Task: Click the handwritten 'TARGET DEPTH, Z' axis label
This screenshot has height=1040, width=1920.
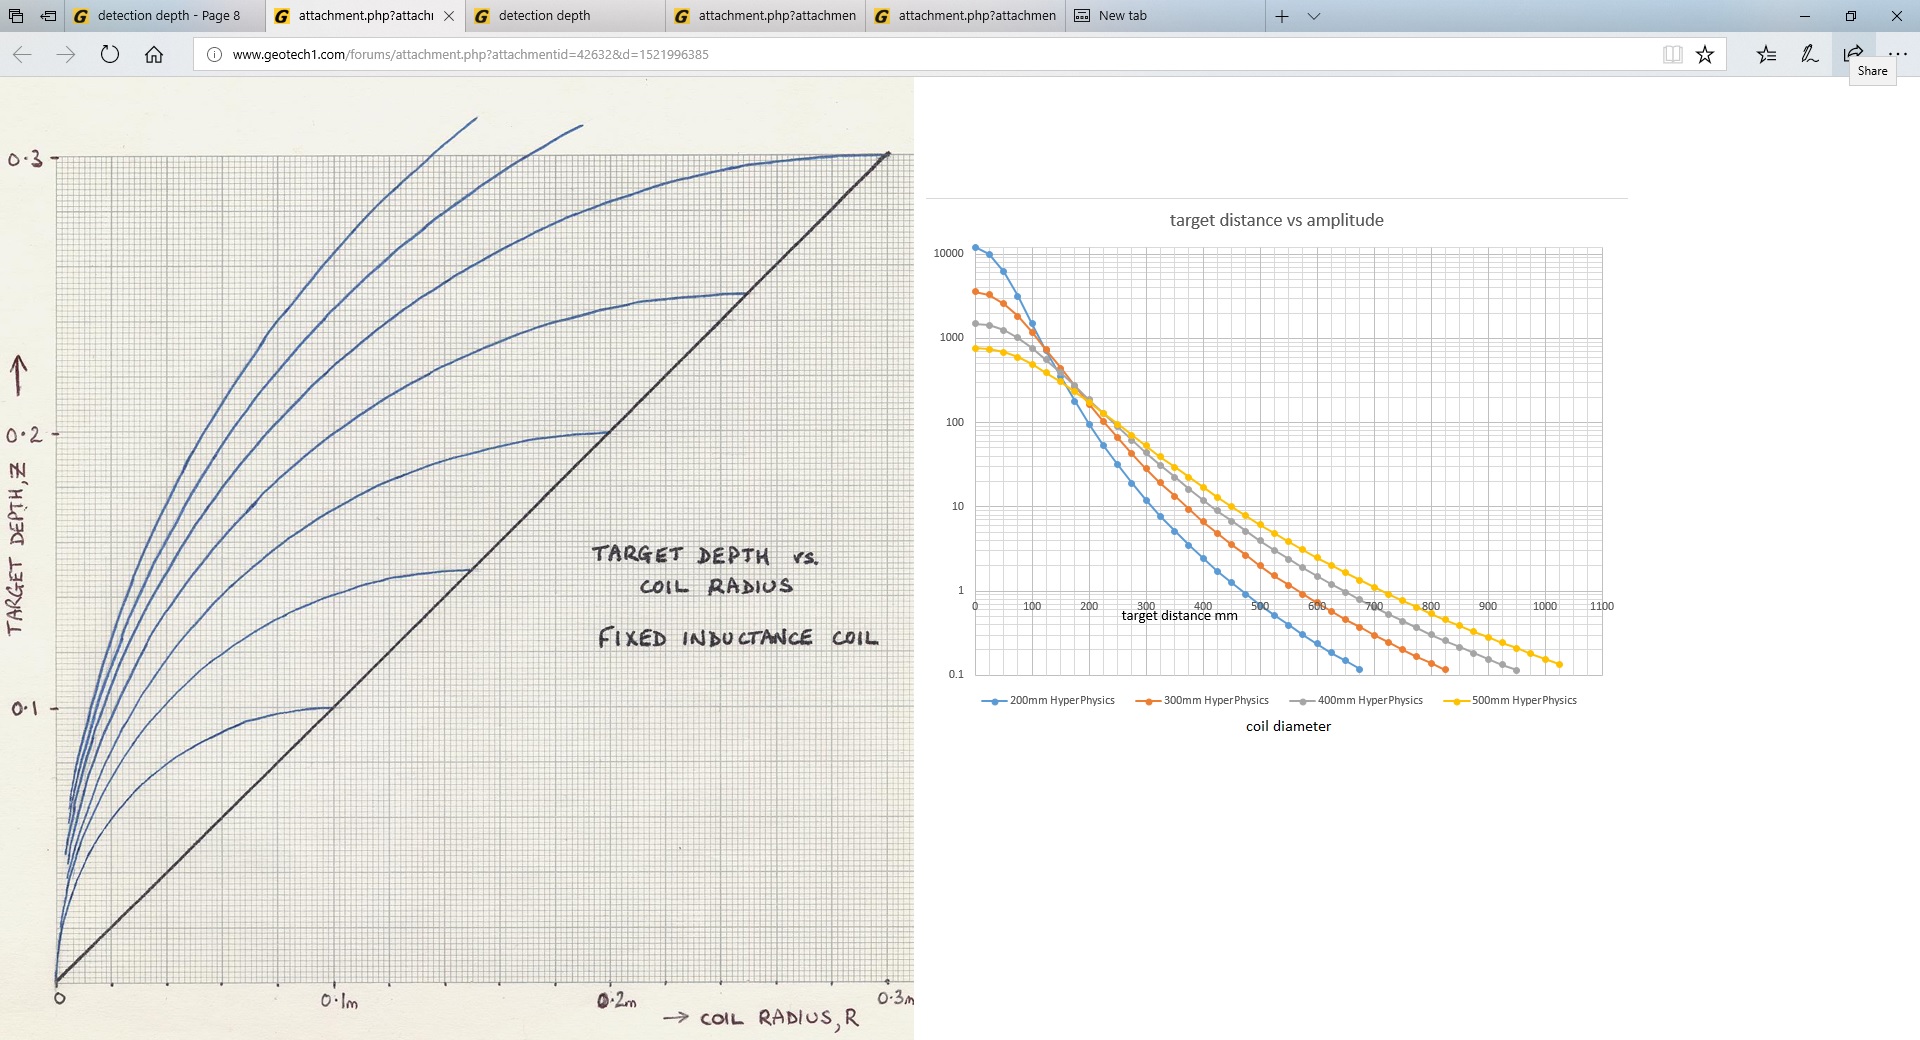Action: pos(17,548)
